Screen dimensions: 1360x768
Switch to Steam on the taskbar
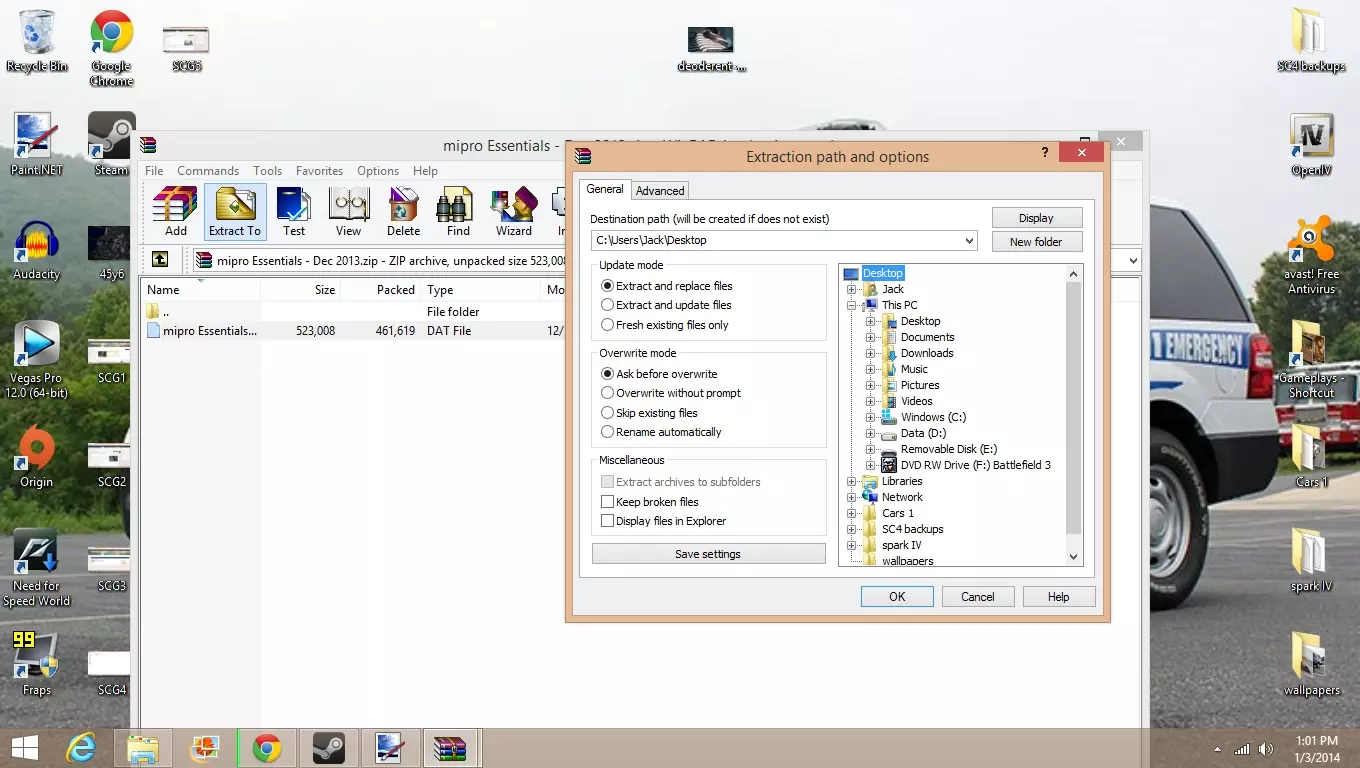[x=328, y=748]
